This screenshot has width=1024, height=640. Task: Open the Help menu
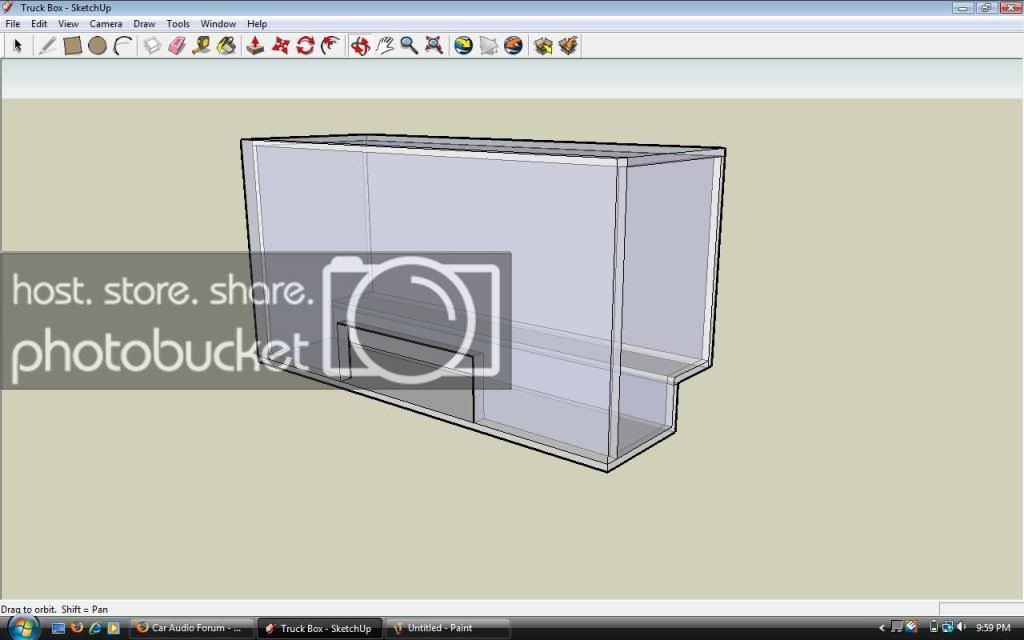click(257, 24)
